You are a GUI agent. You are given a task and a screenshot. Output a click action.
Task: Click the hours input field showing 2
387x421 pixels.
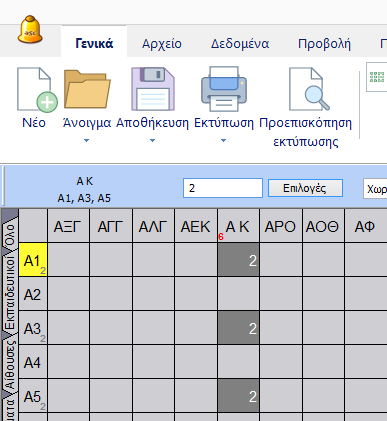tap(223, 188)
